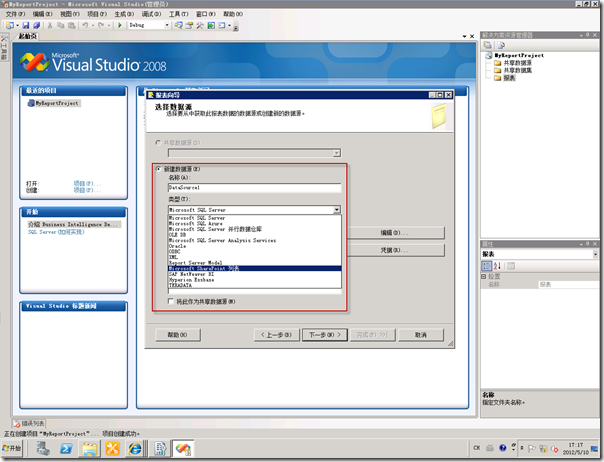
Task: Click the Cancel button in wizard
Action: pos(421,335)
